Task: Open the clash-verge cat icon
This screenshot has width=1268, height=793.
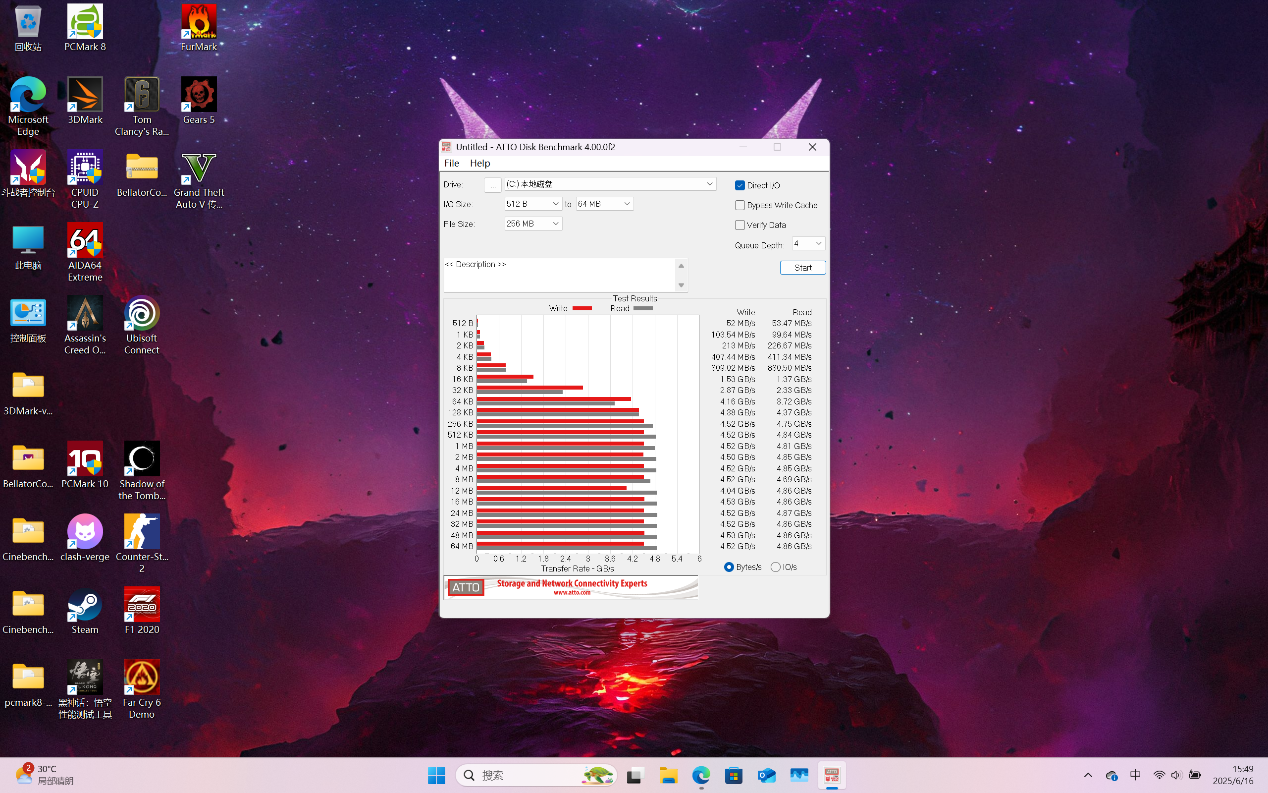Action: tap(85, 538)
